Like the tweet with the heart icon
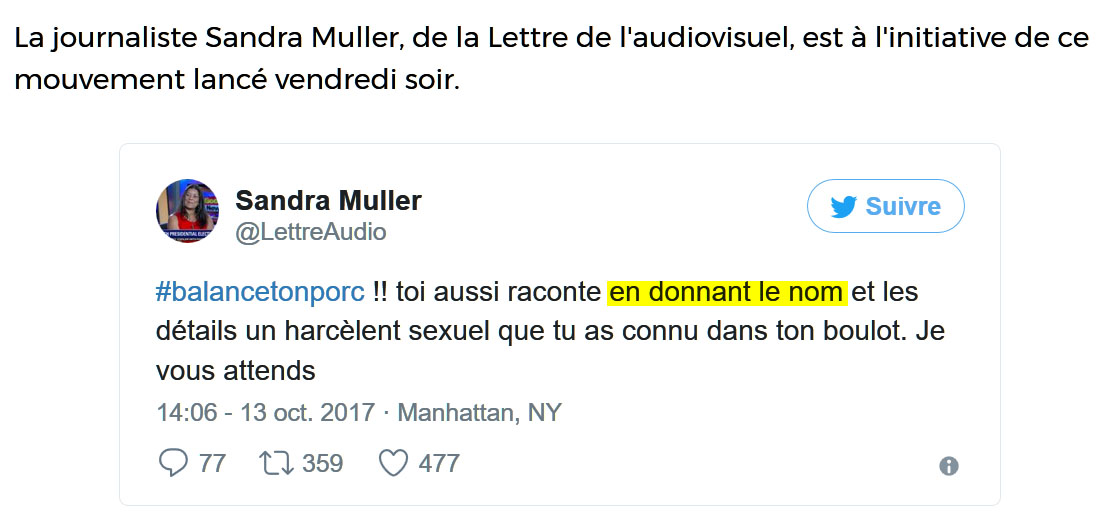The width and height of the screenshot is (1115, 523). coord(394,463)
